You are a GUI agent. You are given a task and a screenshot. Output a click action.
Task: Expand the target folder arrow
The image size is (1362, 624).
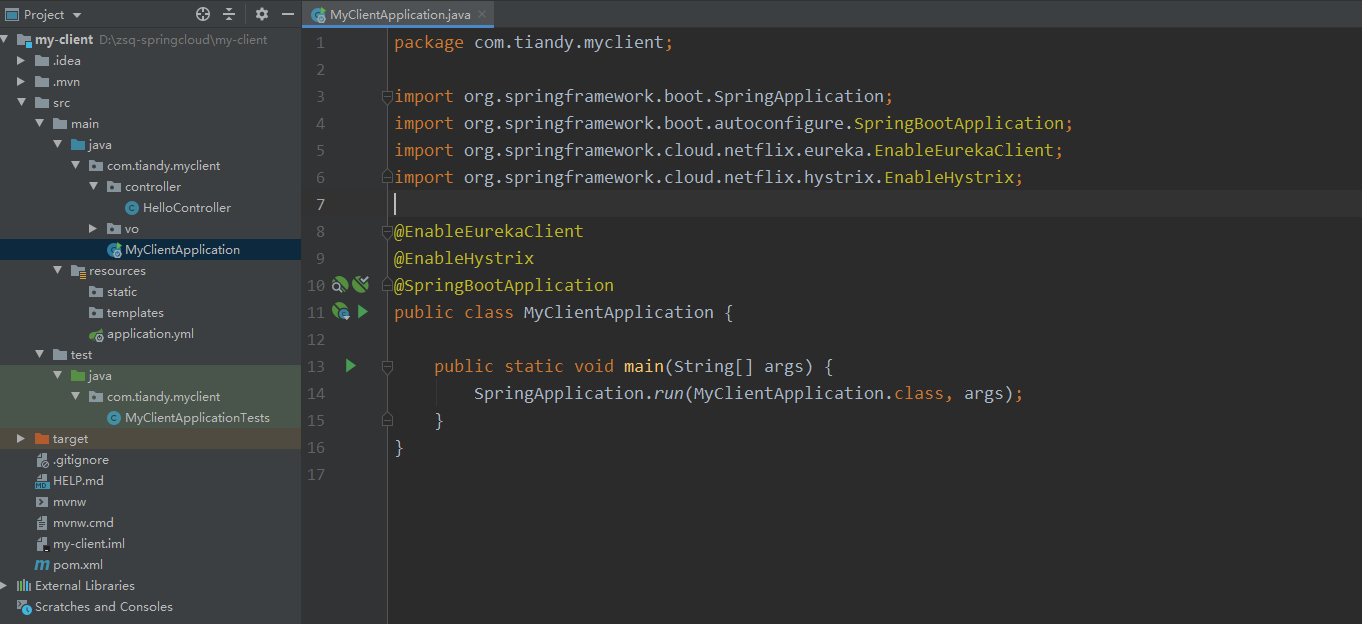(22, 439)
